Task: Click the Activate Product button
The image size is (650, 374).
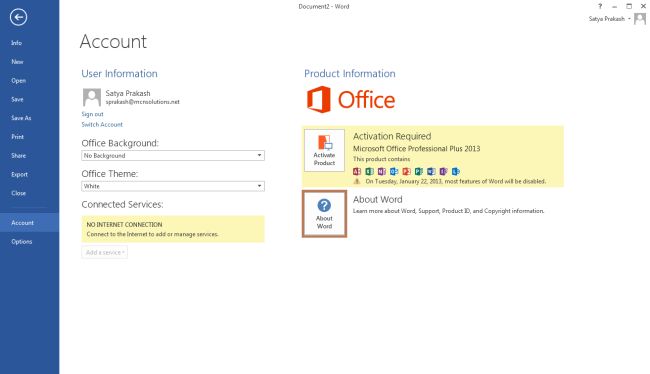Action: point(324,150)
